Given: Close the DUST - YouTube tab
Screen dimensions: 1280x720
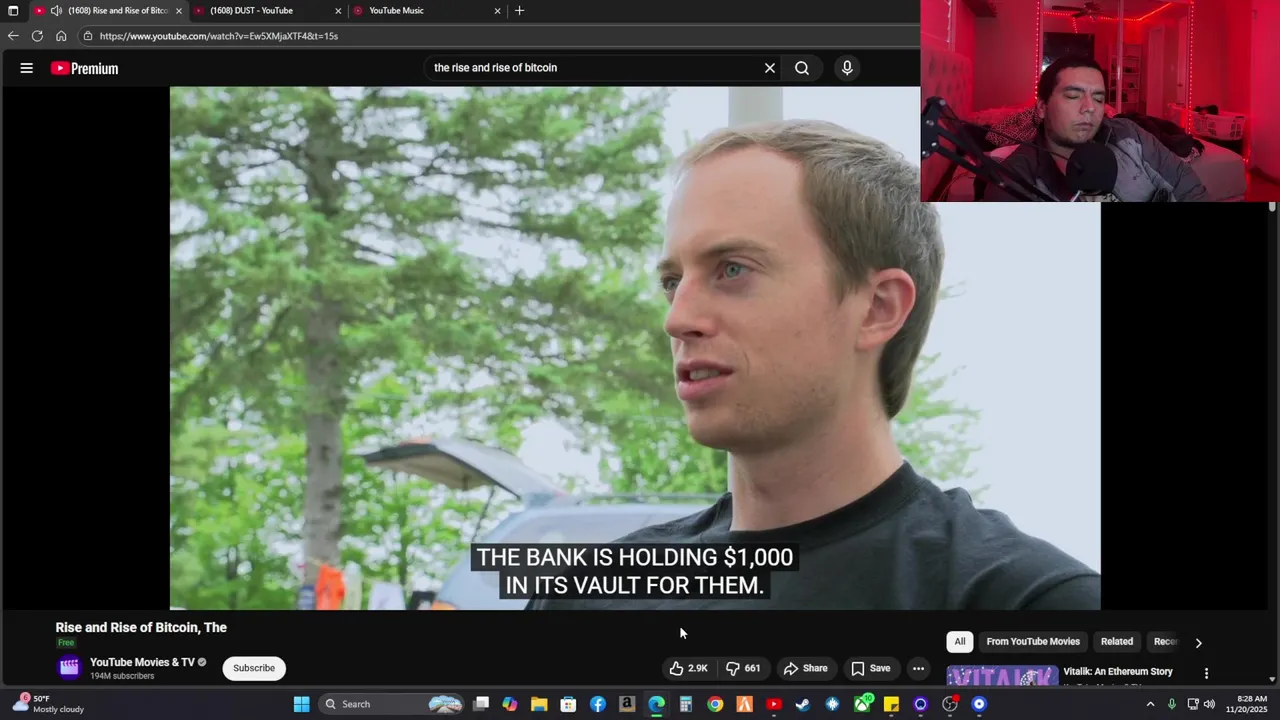Looking at the screenshot, I should point(338,11).
